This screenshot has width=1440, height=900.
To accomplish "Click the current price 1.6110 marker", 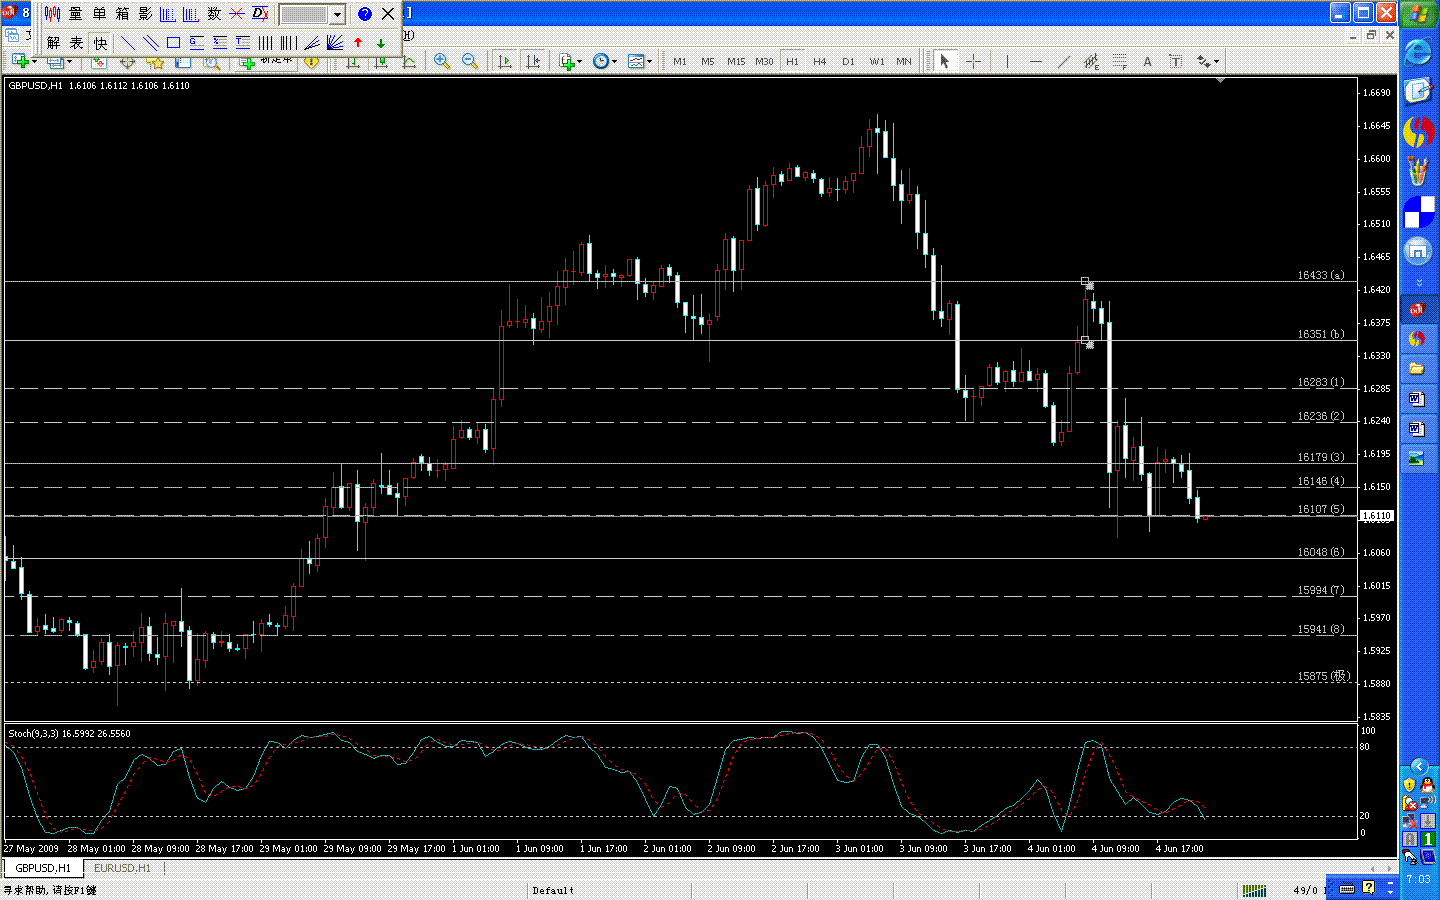I will [1377, 516].
